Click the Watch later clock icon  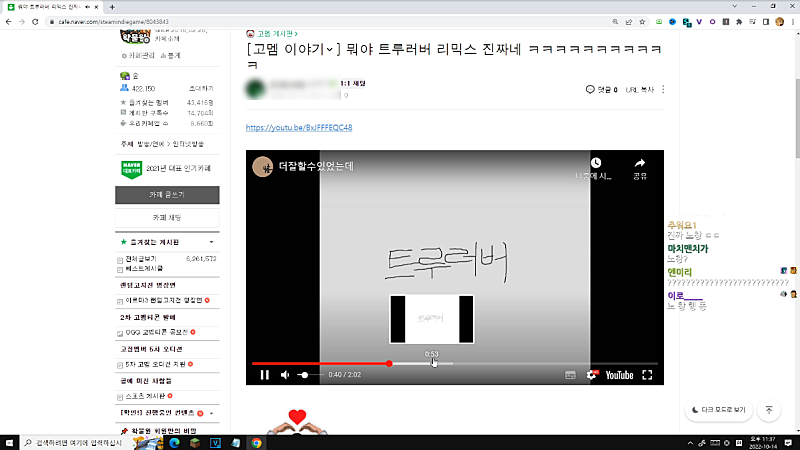[x=596, y=163]
